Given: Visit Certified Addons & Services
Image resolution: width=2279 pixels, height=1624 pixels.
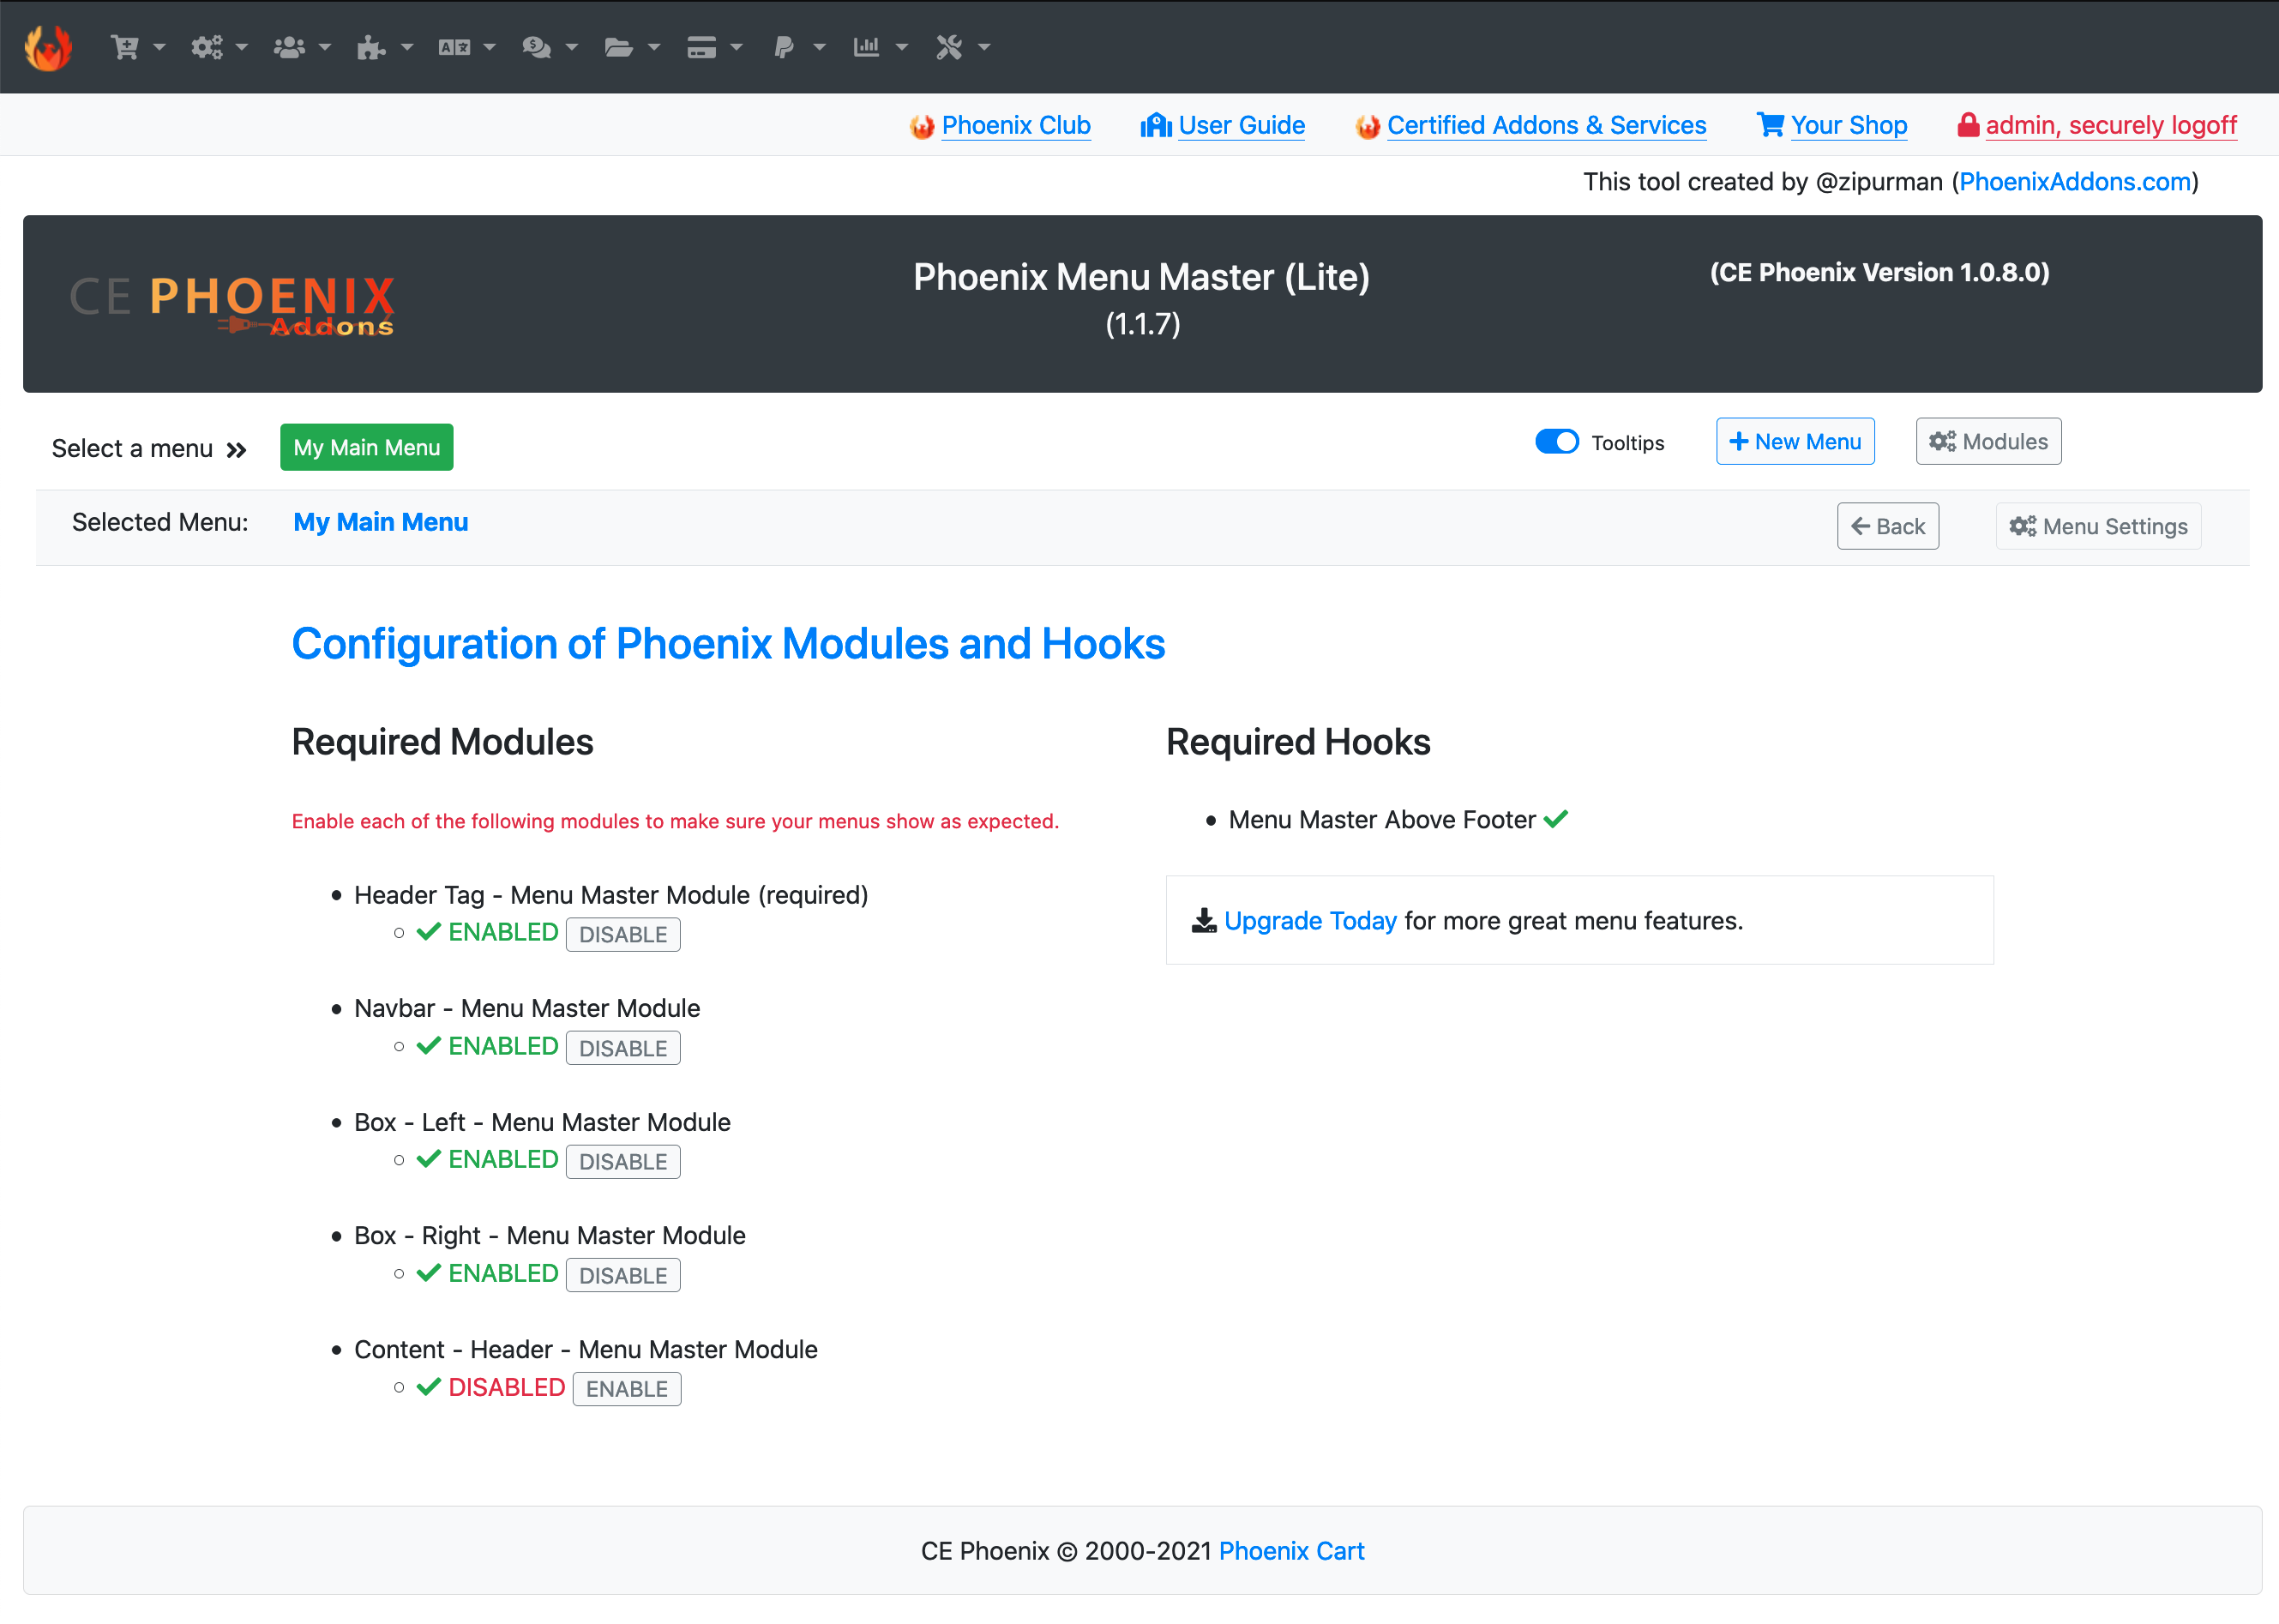Looking at the screenshot, I should coord(1546,125).
